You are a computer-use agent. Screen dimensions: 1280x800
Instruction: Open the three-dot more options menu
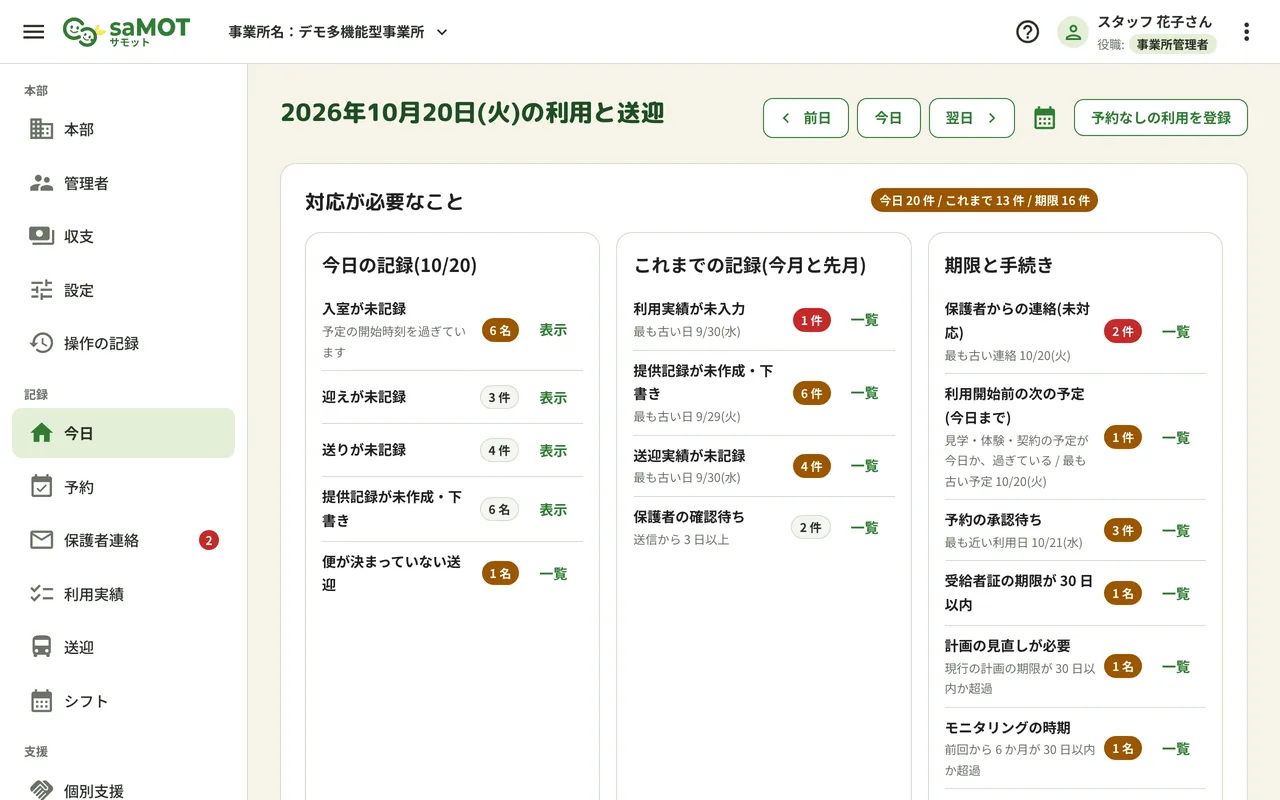[x=1246, y=32]
